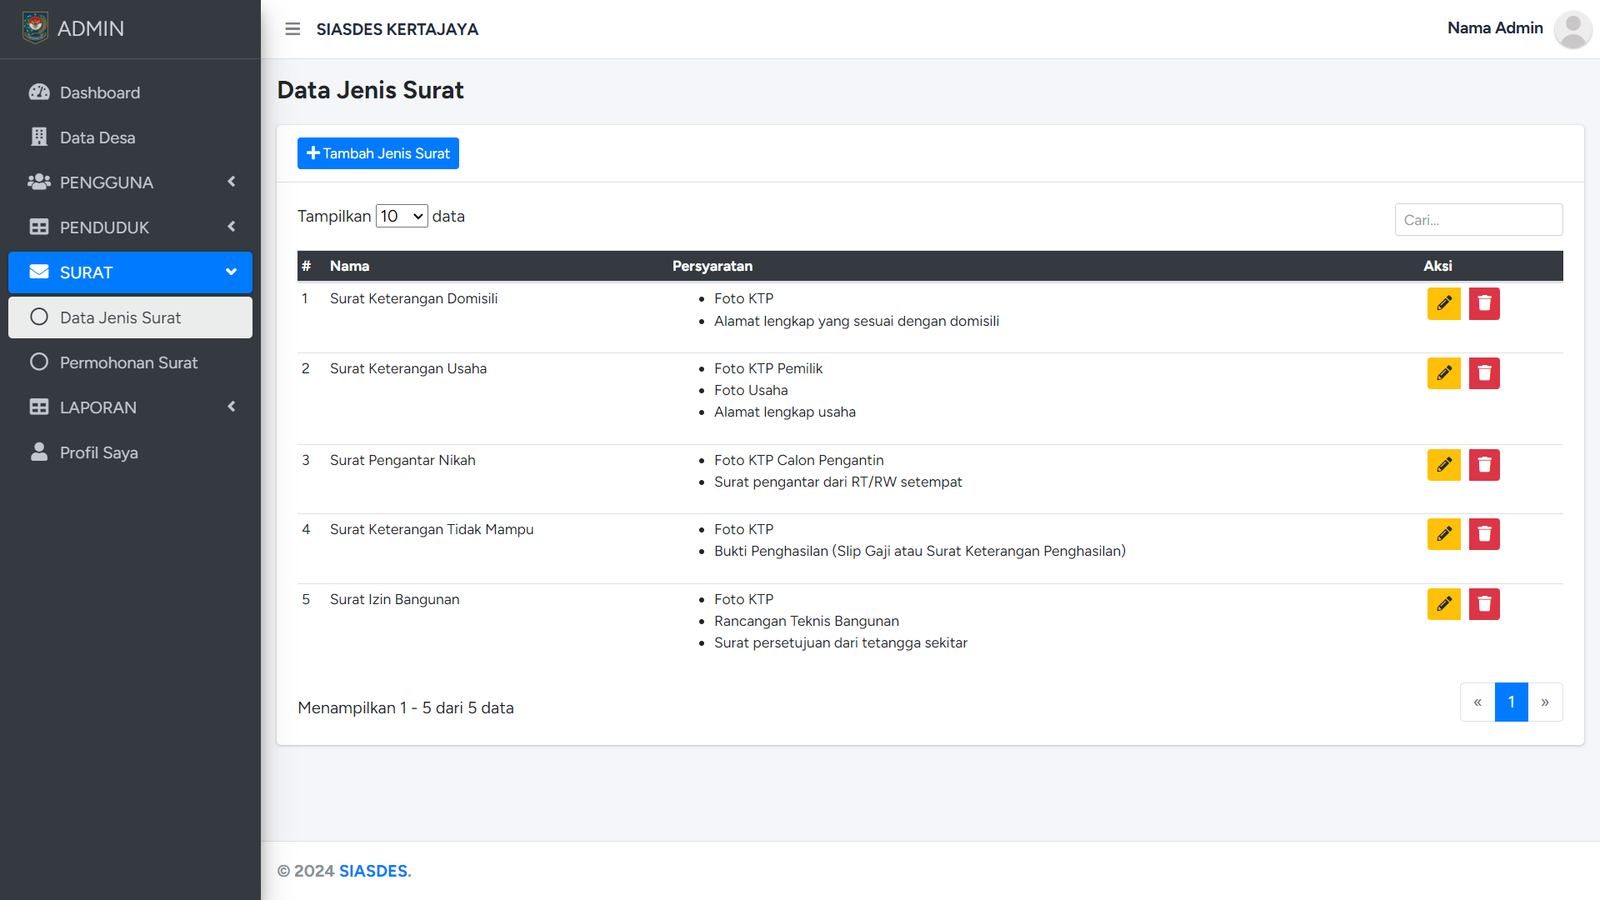Delete the Surat Izin Bangunan entry
This screenshot has height=900, width=1600.
pyautogui.click(x=1484, y=604)
